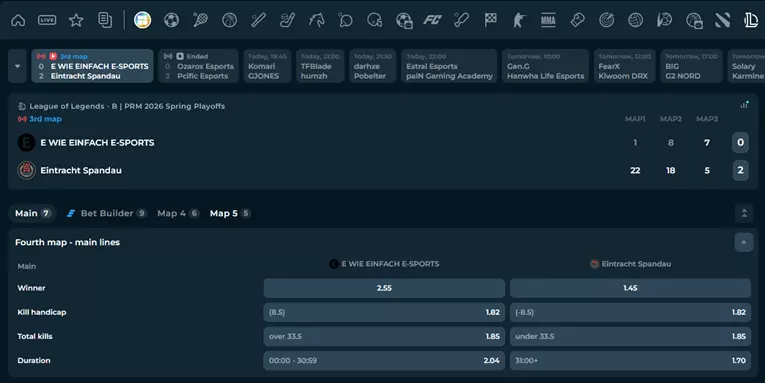The width and height of the screenshot is (765, 383).
Task: Select the MMA icon
Action: click(548, 20)
